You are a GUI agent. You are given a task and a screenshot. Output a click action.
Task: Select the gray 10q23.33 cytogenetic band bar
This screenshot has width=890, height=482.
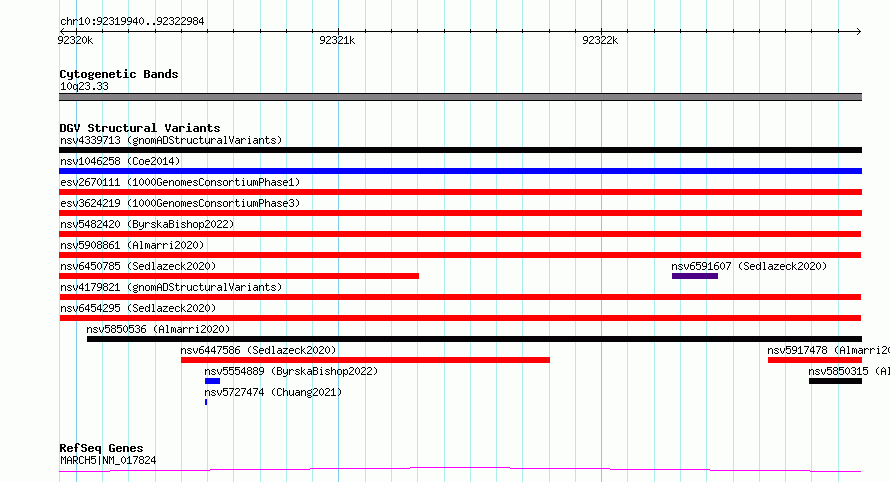point(460,97)
